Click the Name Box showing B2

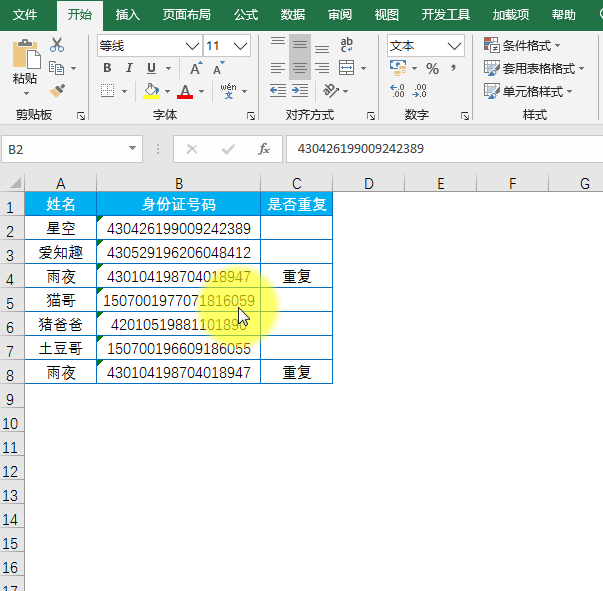[72, 149]
